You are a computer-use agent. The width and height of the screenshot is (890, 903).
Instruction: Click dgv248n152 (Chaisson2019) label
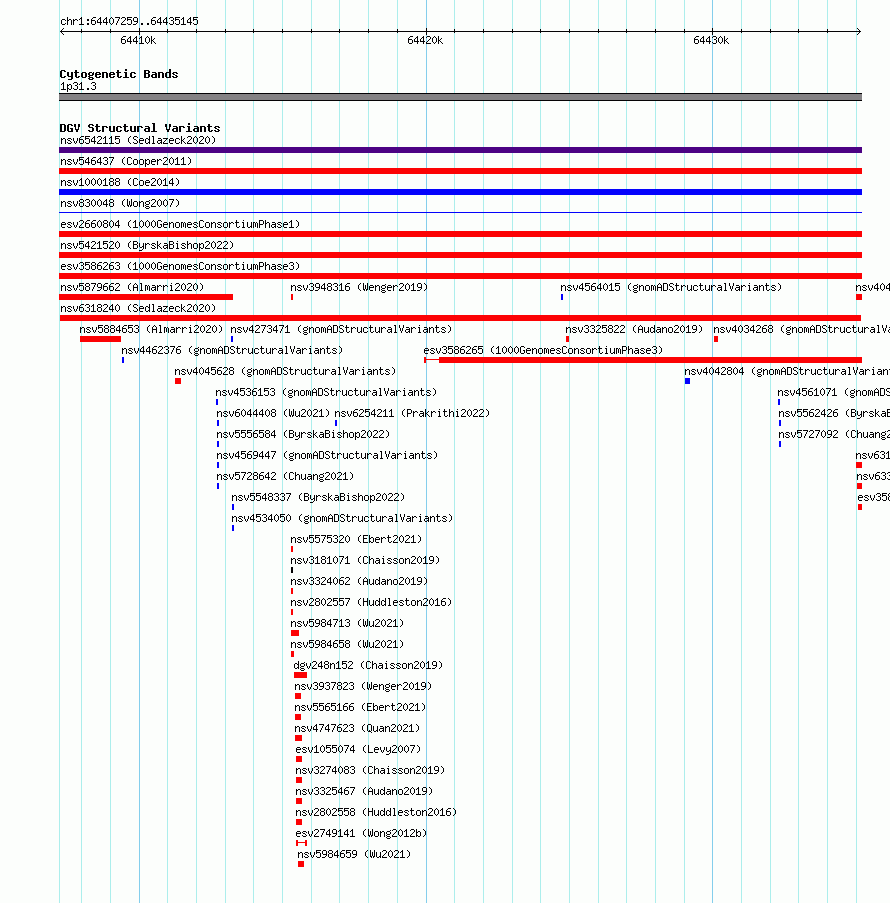368,666
